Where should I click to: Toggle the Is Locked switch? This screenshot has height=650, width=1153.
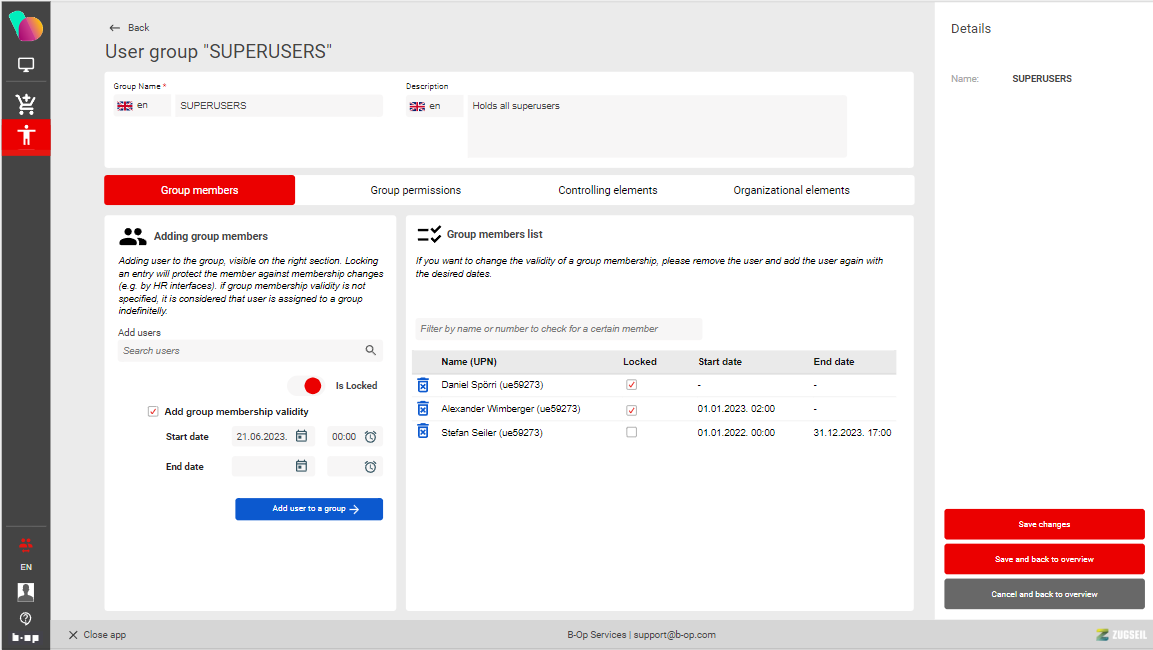(x=305, y=386)
